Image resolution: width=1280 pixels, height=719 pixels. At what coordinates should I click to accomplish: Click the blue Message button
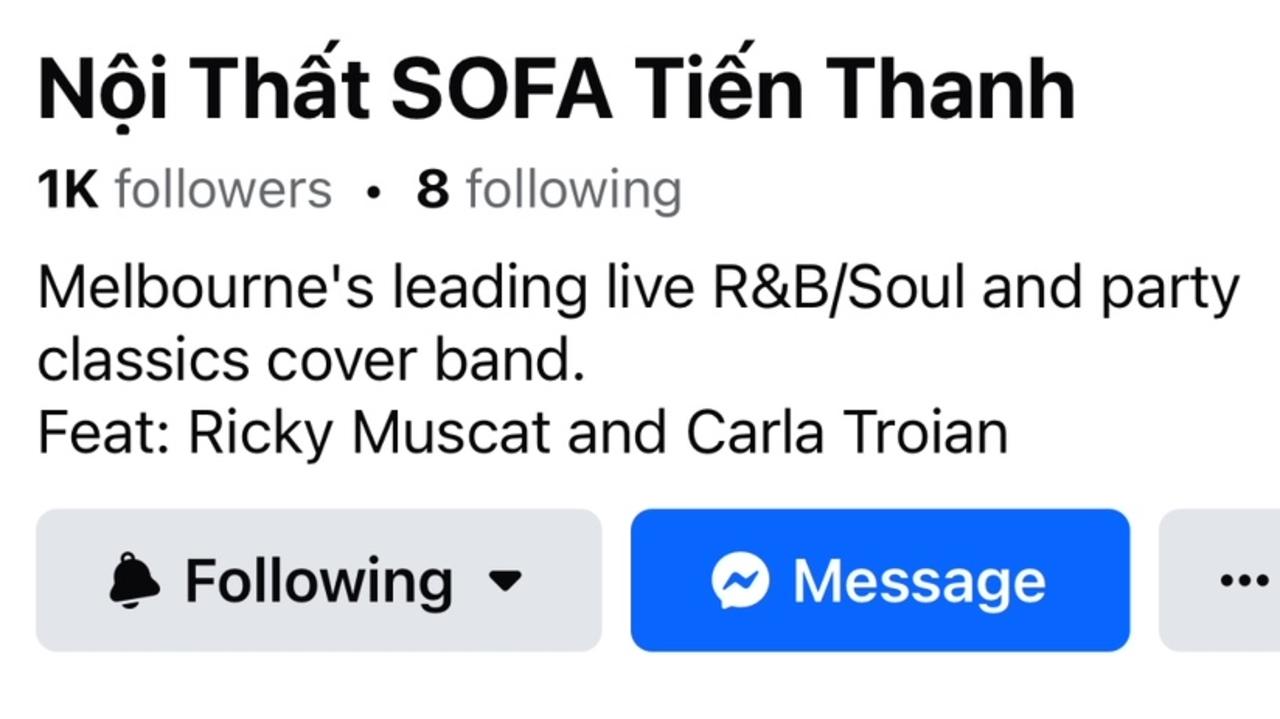[880, 580]
